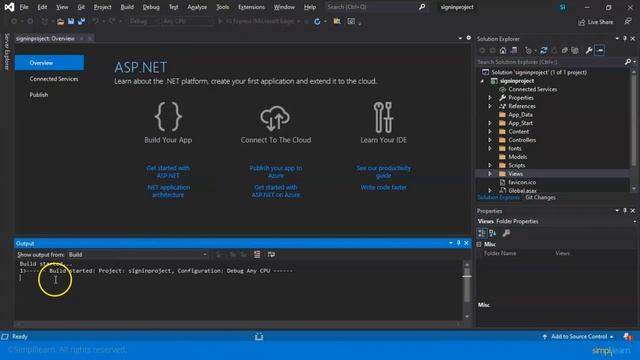Open the Extensions menu
The image size is (640, 360).
[251, 7]
